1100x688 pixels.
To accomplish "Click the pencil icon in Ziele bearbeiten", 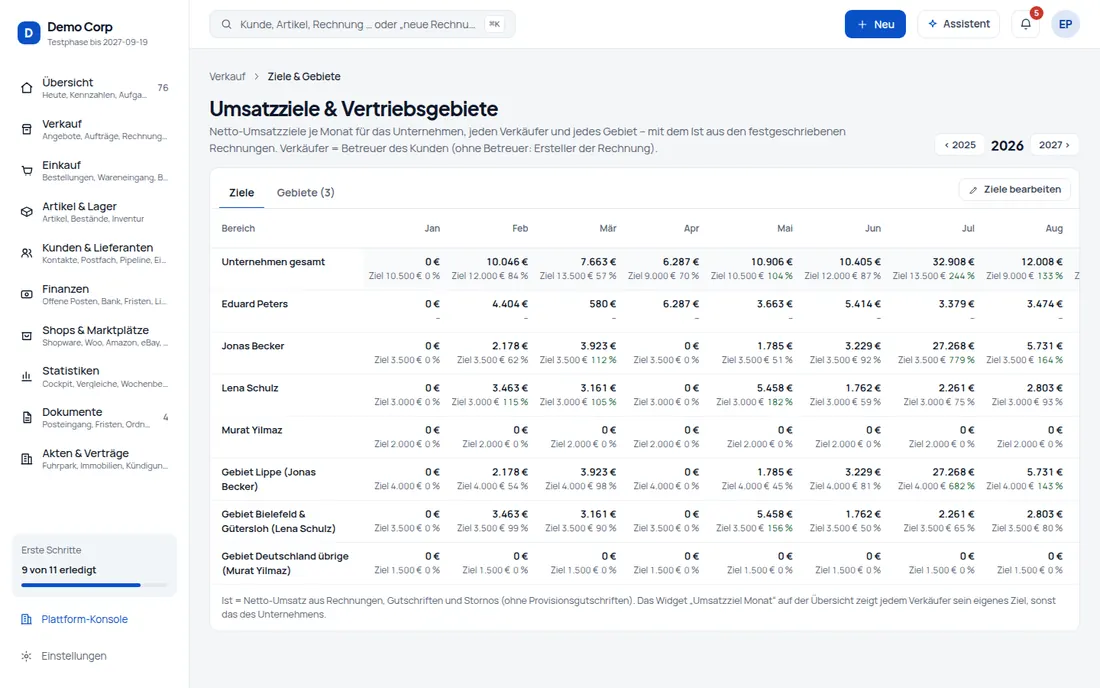I will pos(973,190).
